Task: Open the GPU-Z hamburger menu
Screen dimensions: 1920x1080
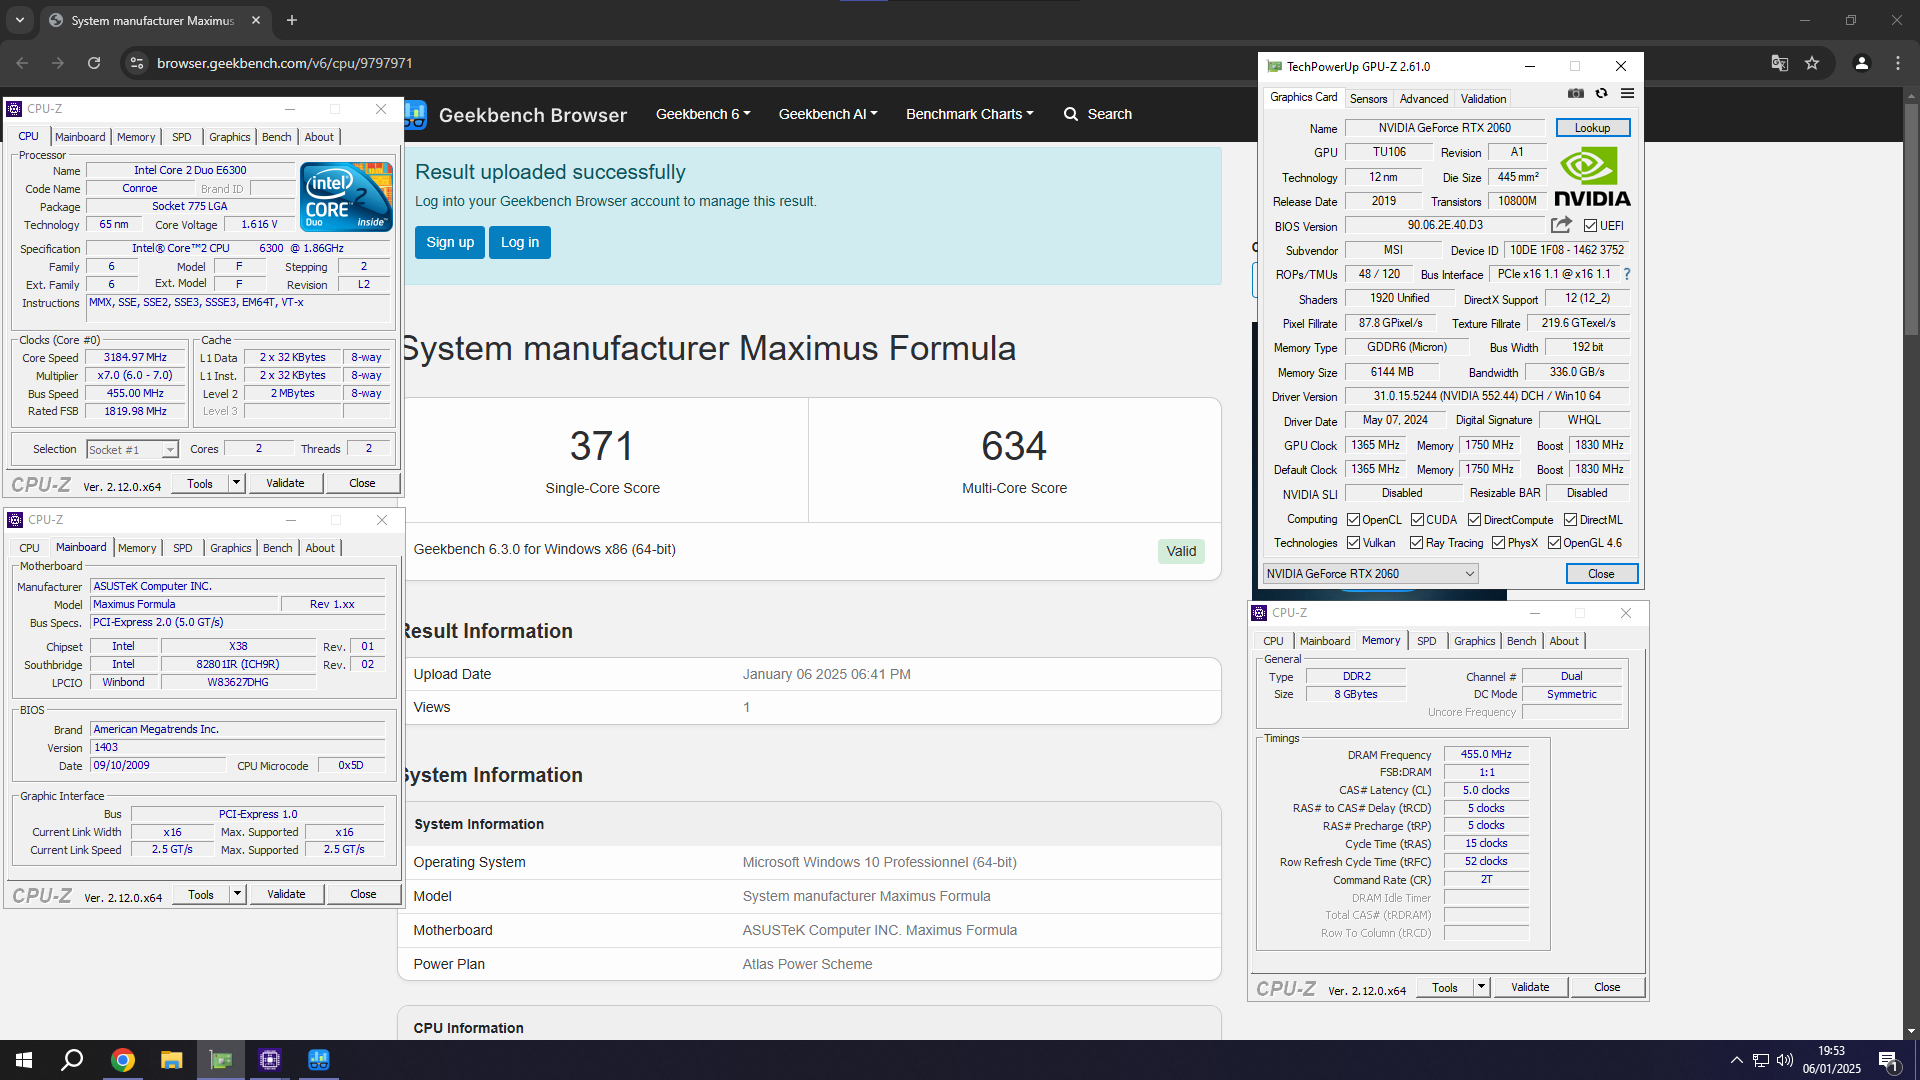Action: (x=1627, y=93)
